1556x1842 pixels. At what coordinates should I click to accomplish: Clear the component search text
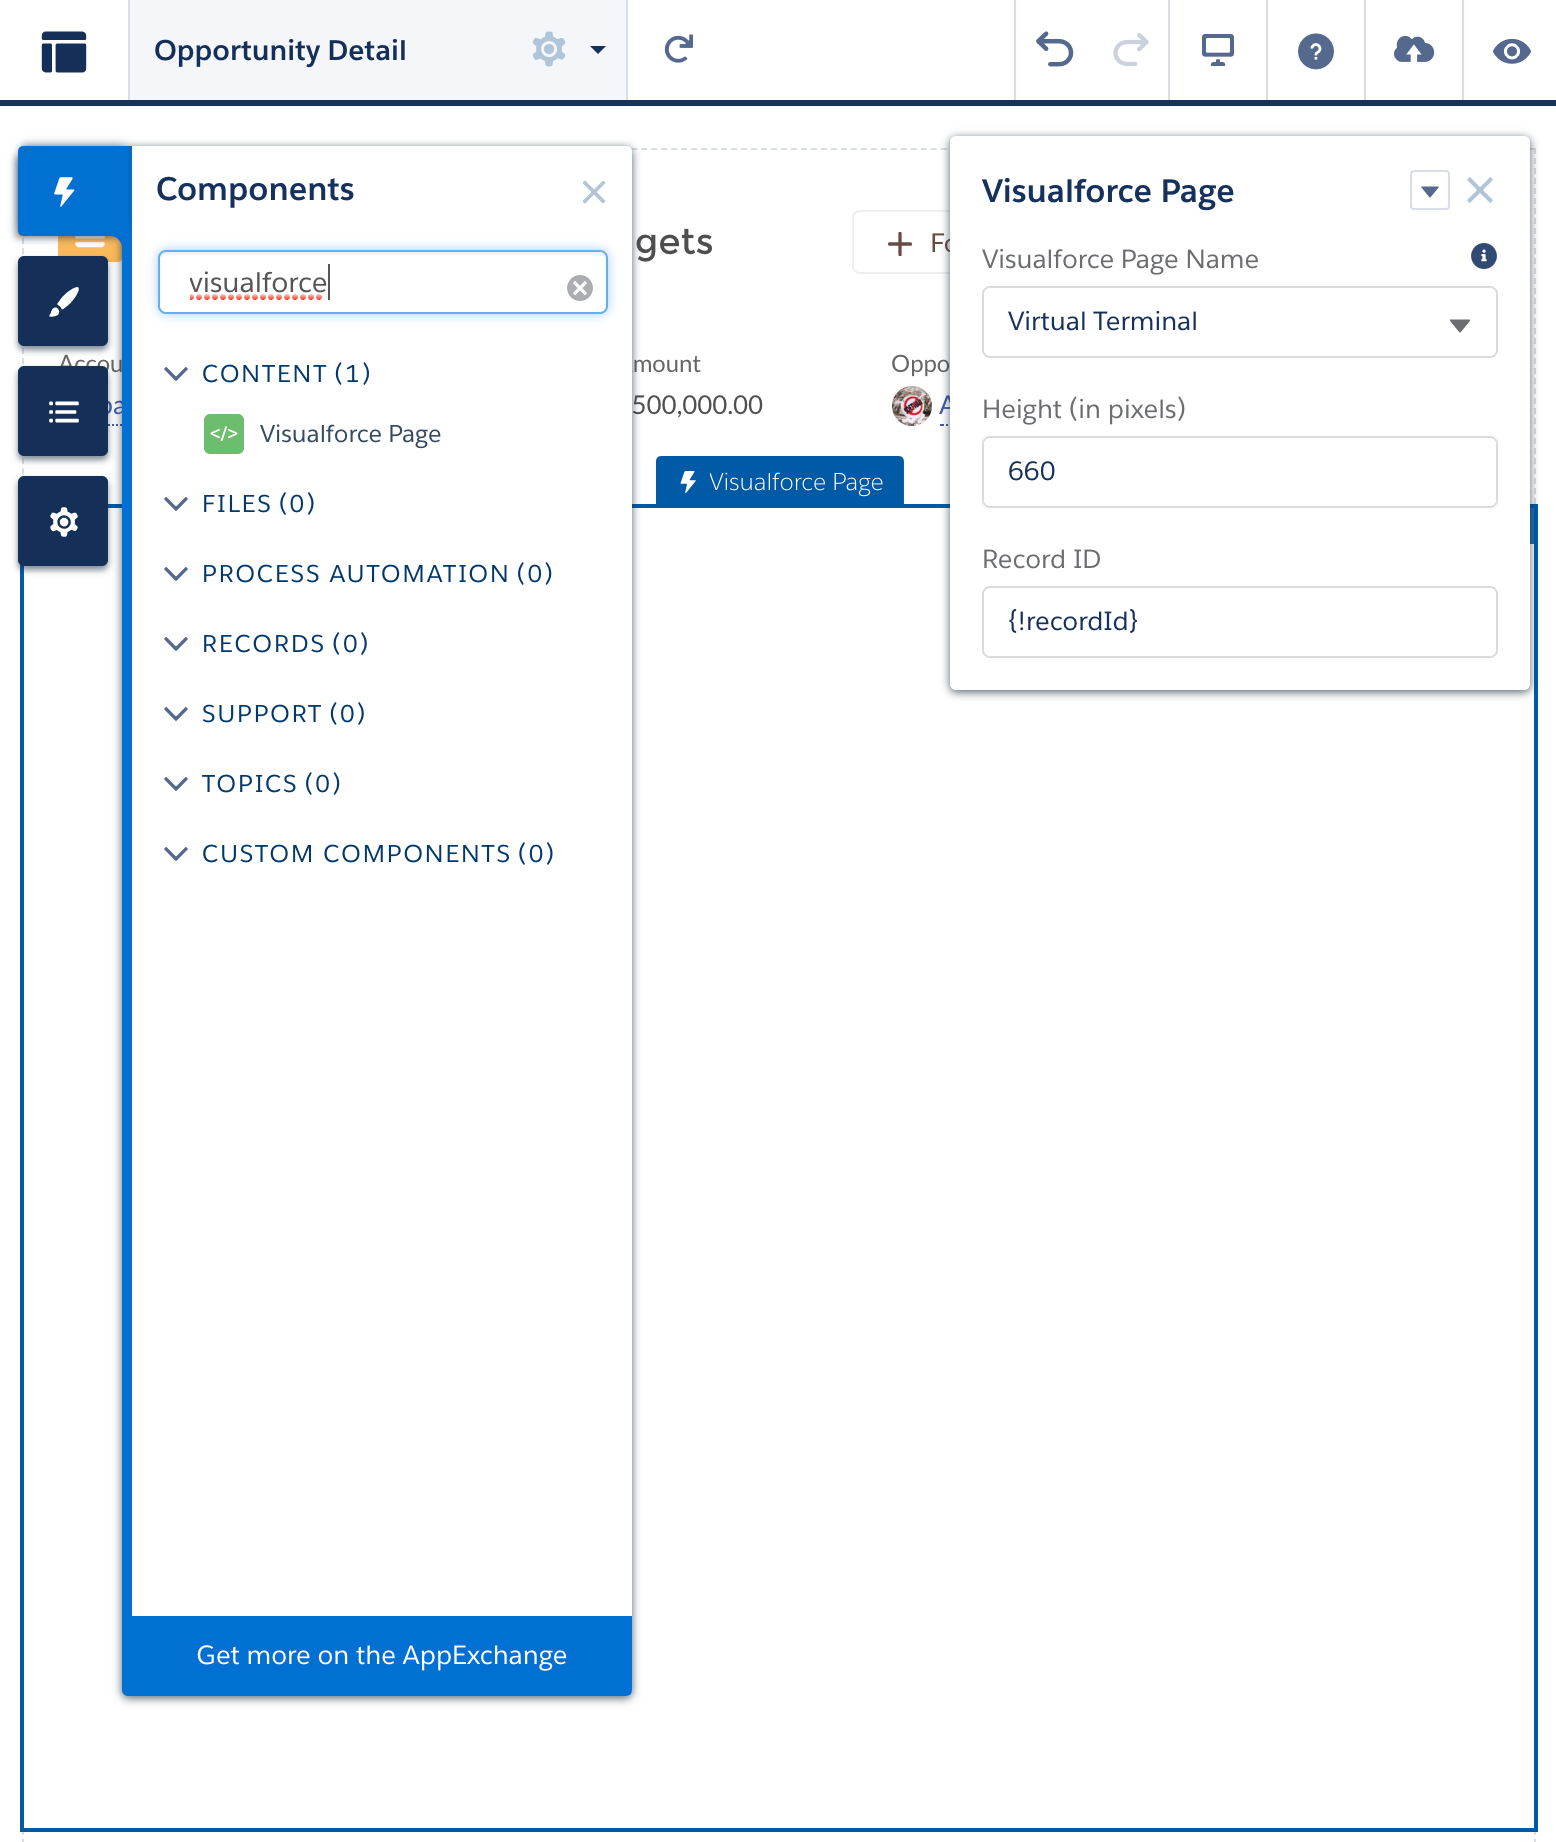pos(580,288)
